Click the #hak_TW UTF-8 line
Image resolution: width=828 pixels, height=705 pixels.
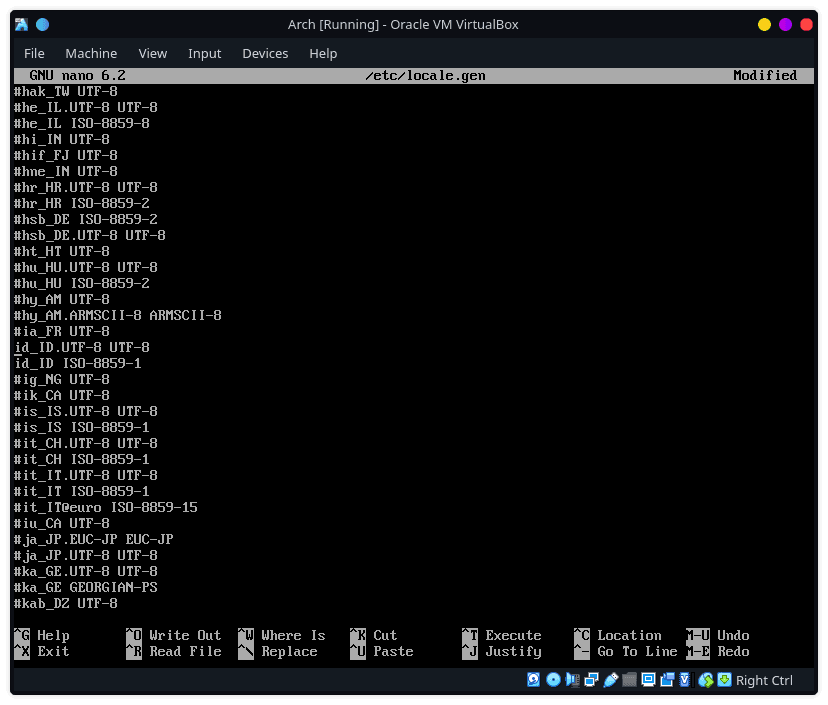(66, 92)
